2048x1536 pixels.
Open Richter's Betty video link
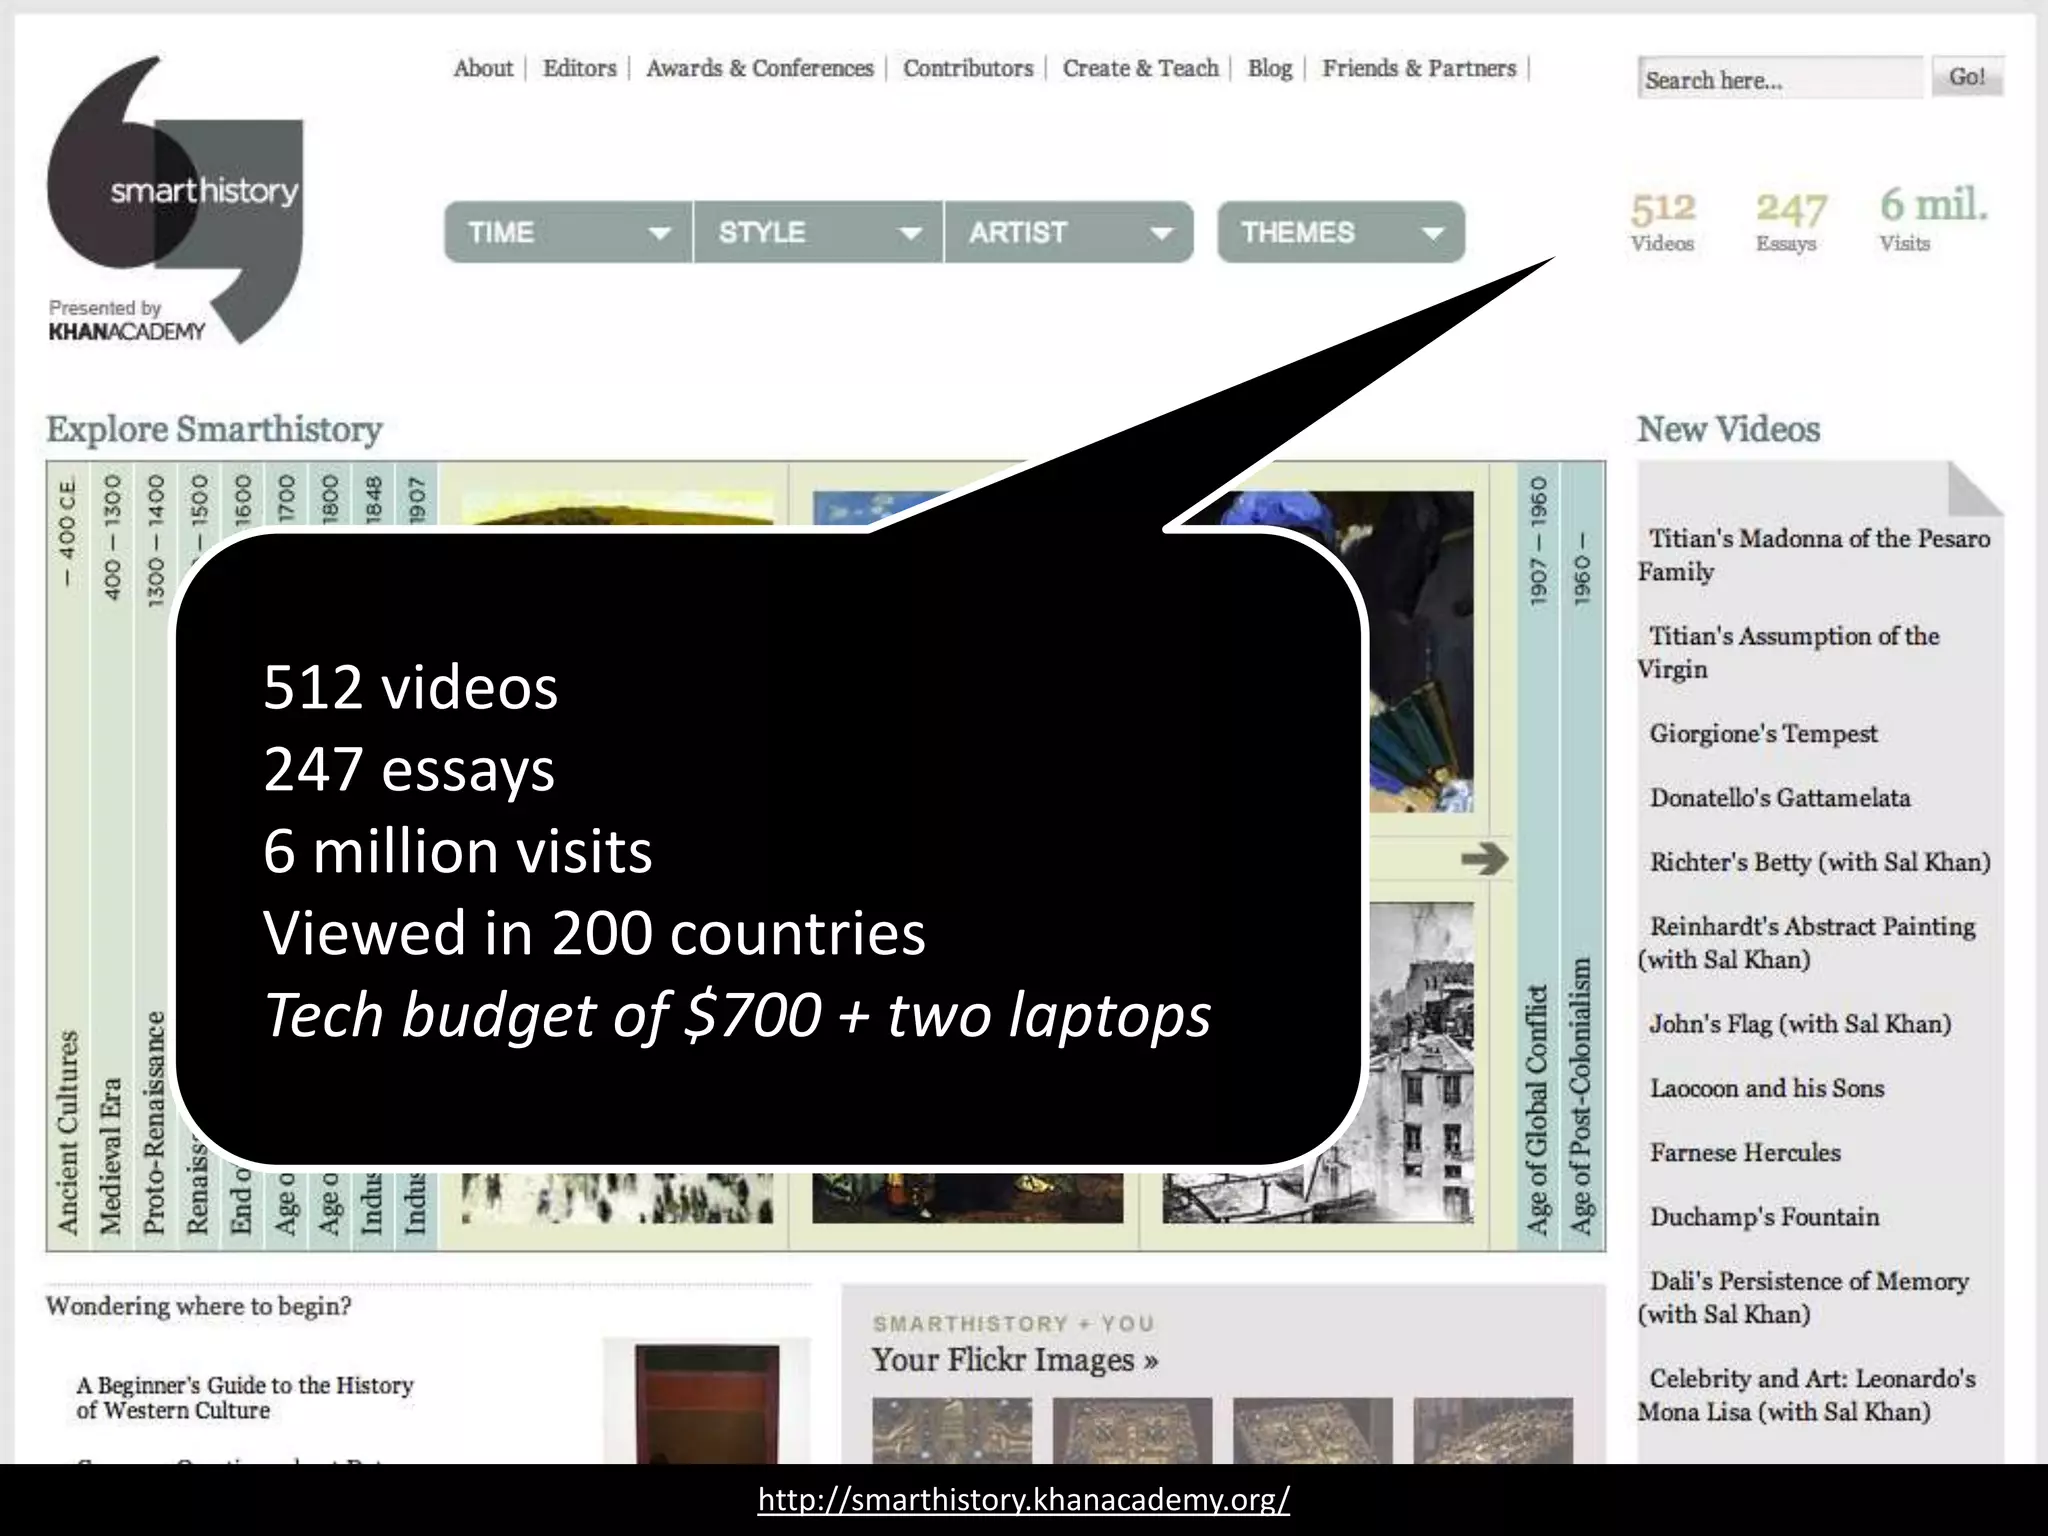point(1820,862)
